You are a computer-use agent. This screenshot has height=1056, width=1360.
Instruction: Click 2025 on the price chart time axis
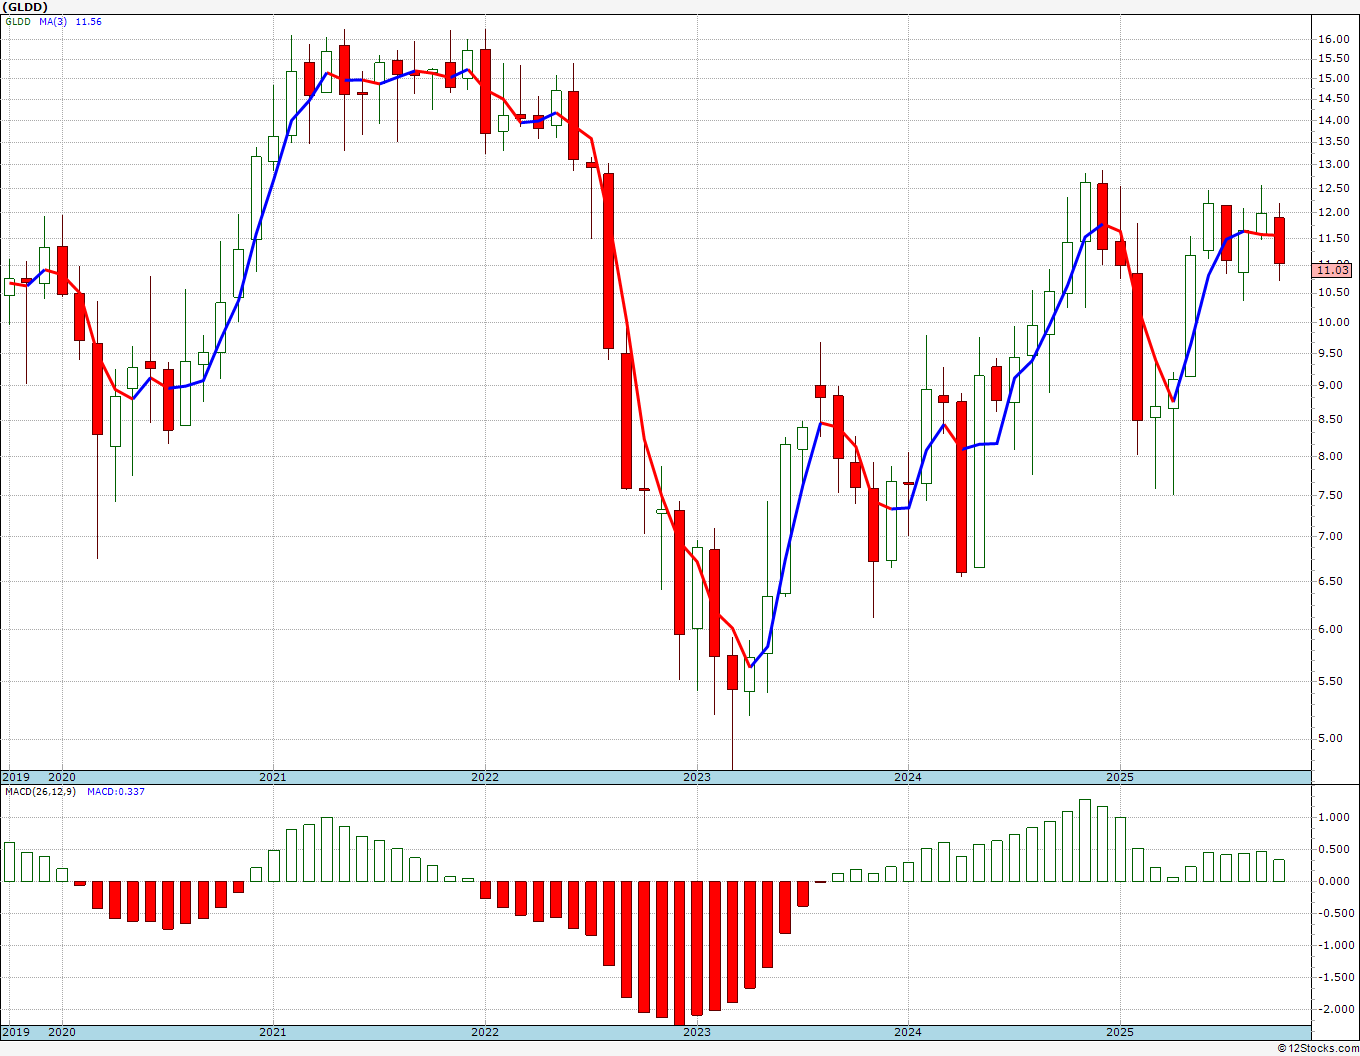(x=1120, y=777)
